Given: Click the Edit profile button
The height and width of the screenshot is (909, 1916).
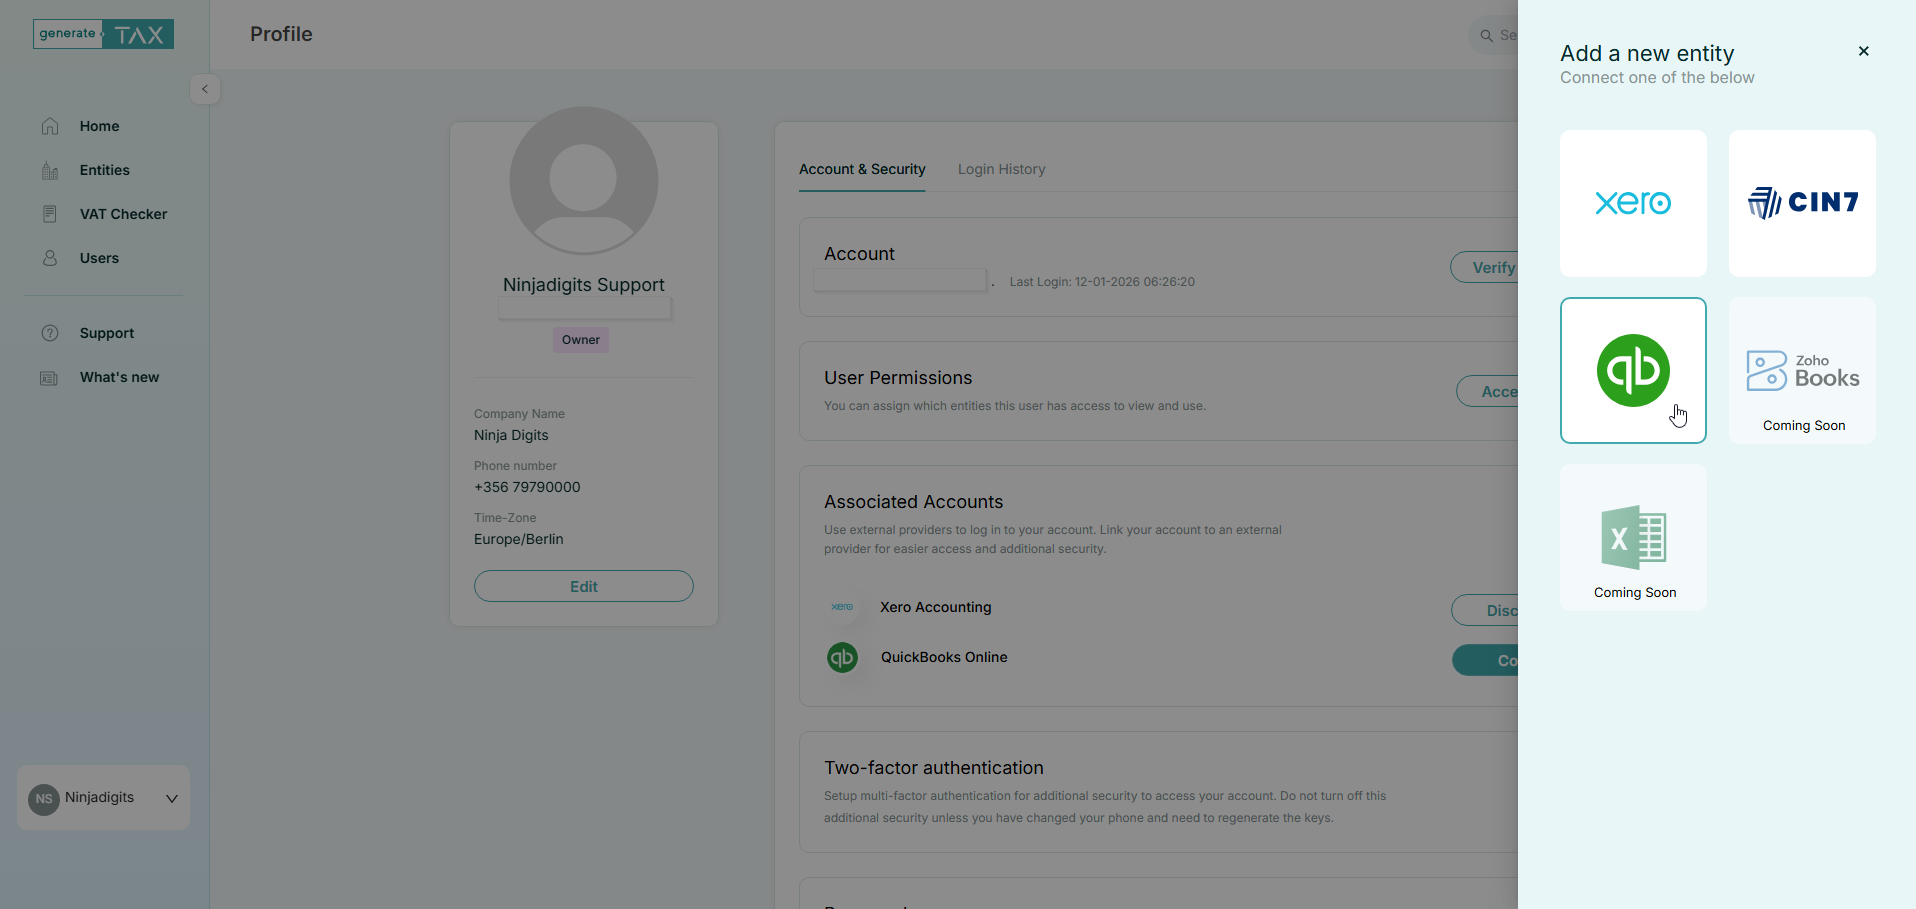Looking at the screenshot, I should tap(583, 586).
